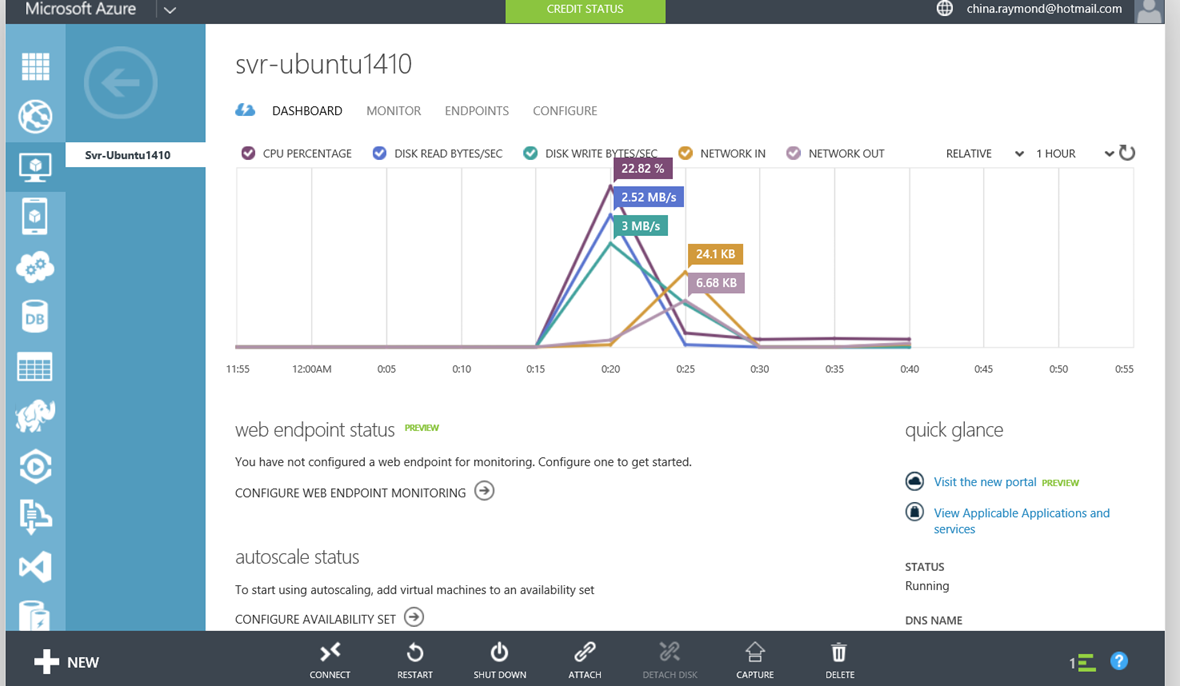Click the new portal cloud icon
Screen dimensions: 1180x686
point(914,481)
